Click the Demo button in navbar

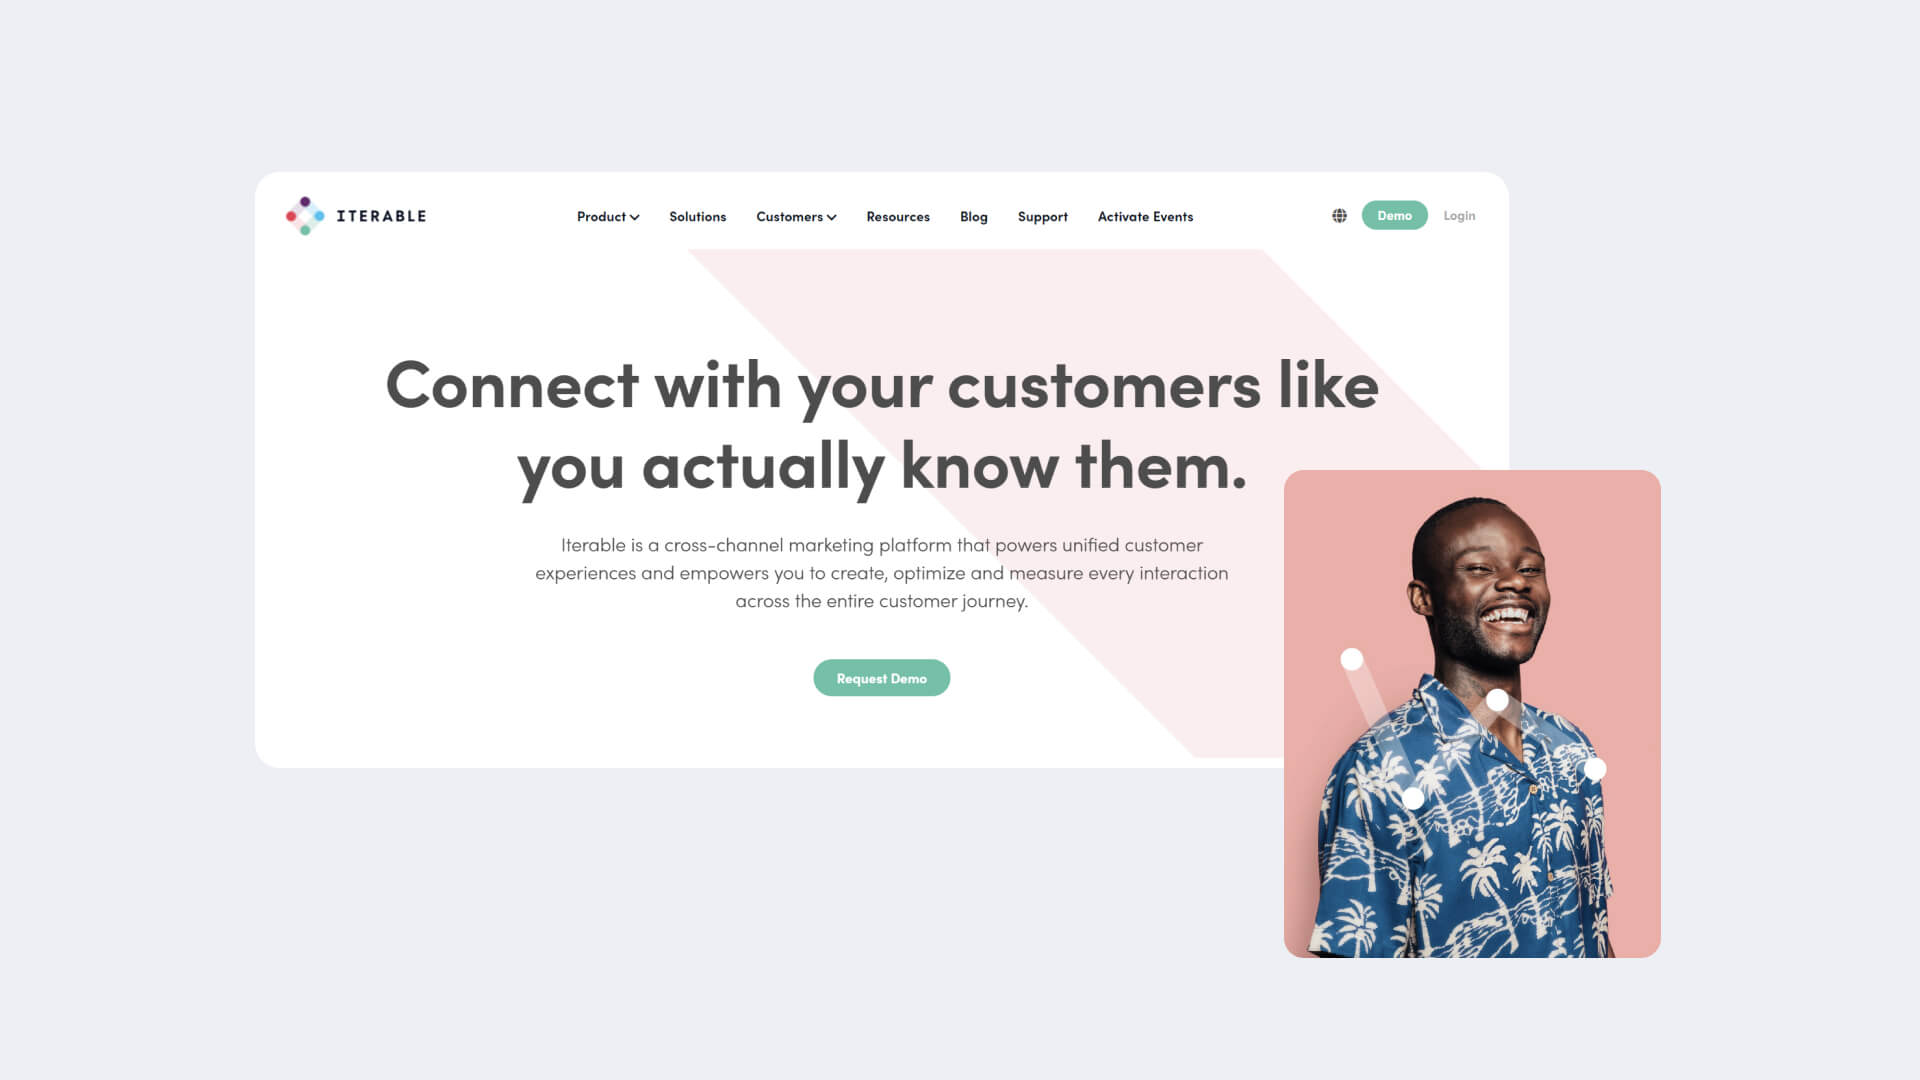[1395, 215]
